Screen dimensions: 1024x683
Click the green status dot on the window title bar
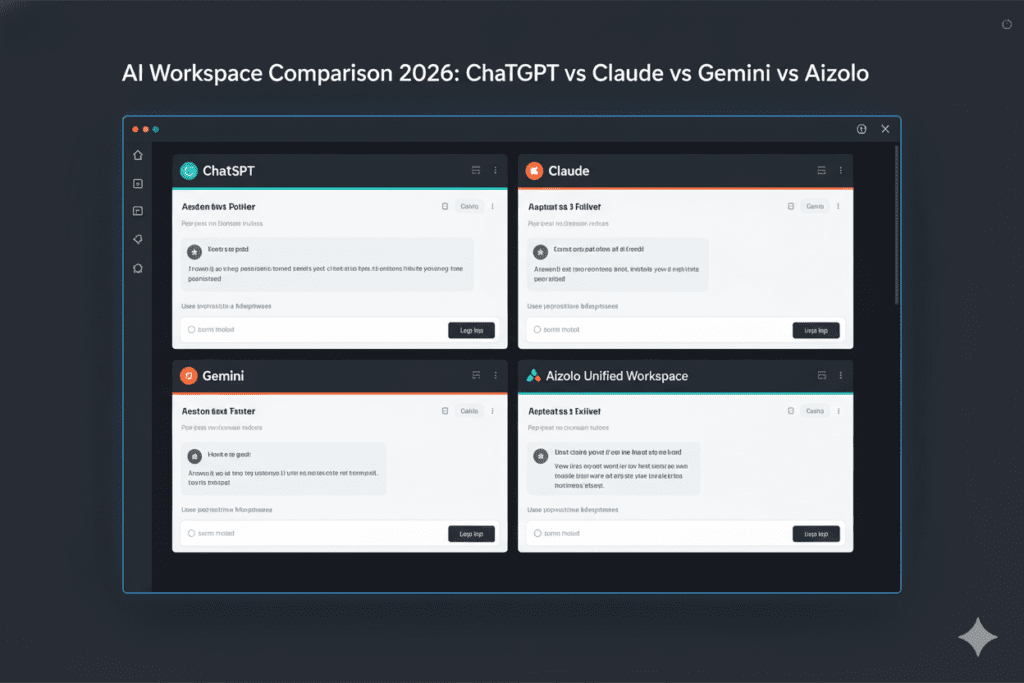coord(157,129)
